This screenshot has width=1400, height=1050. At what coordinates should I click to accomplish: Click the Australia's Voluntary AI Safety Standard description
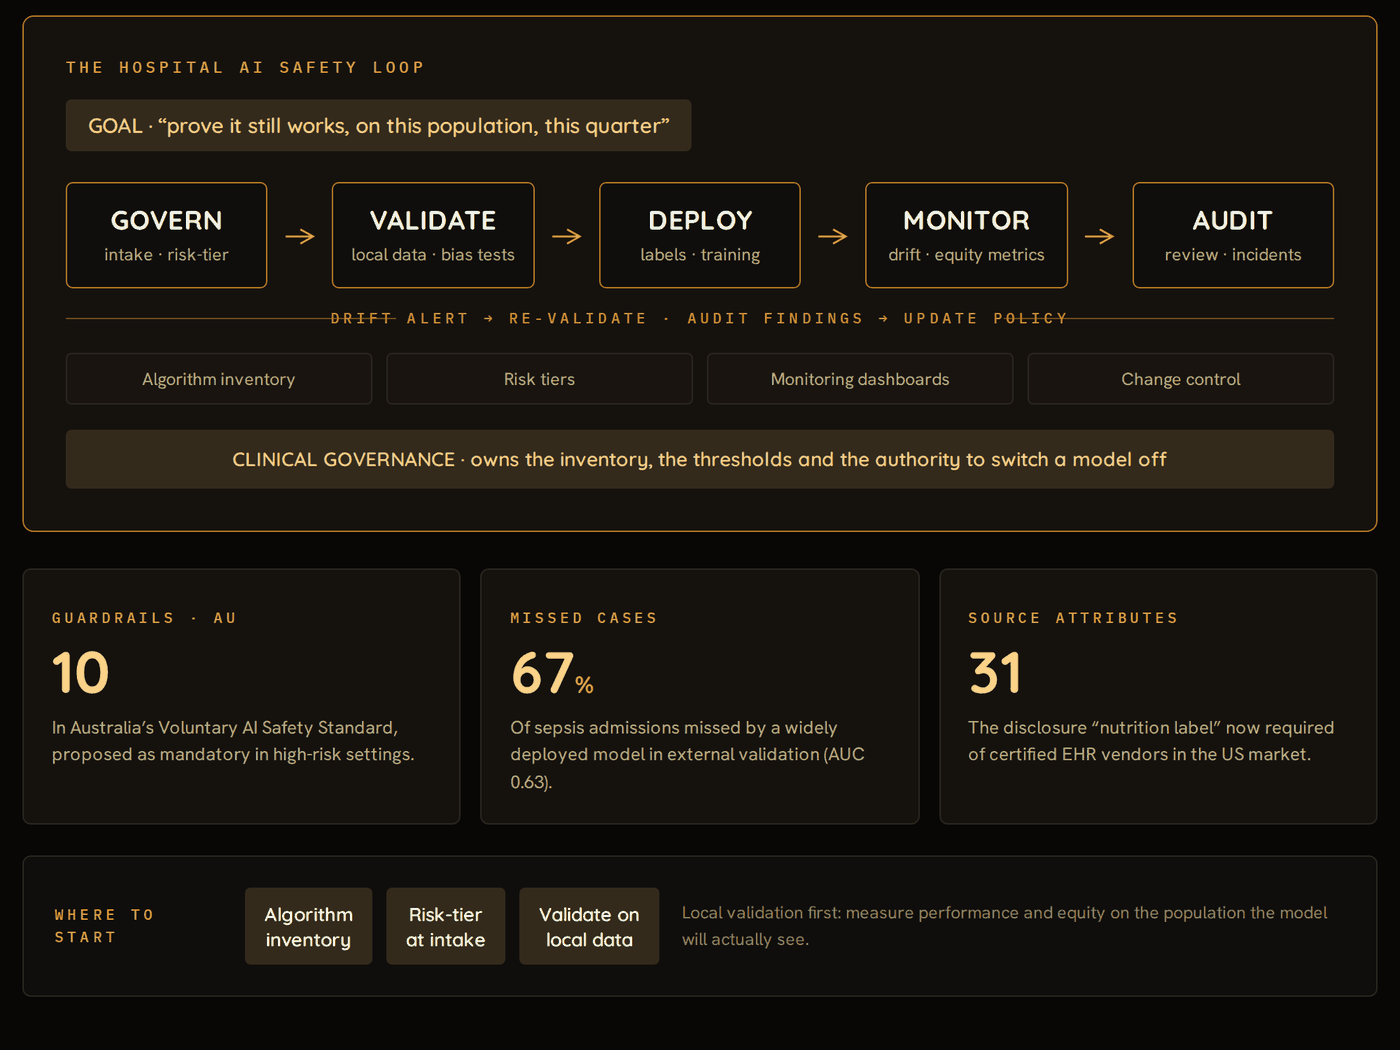233,741
